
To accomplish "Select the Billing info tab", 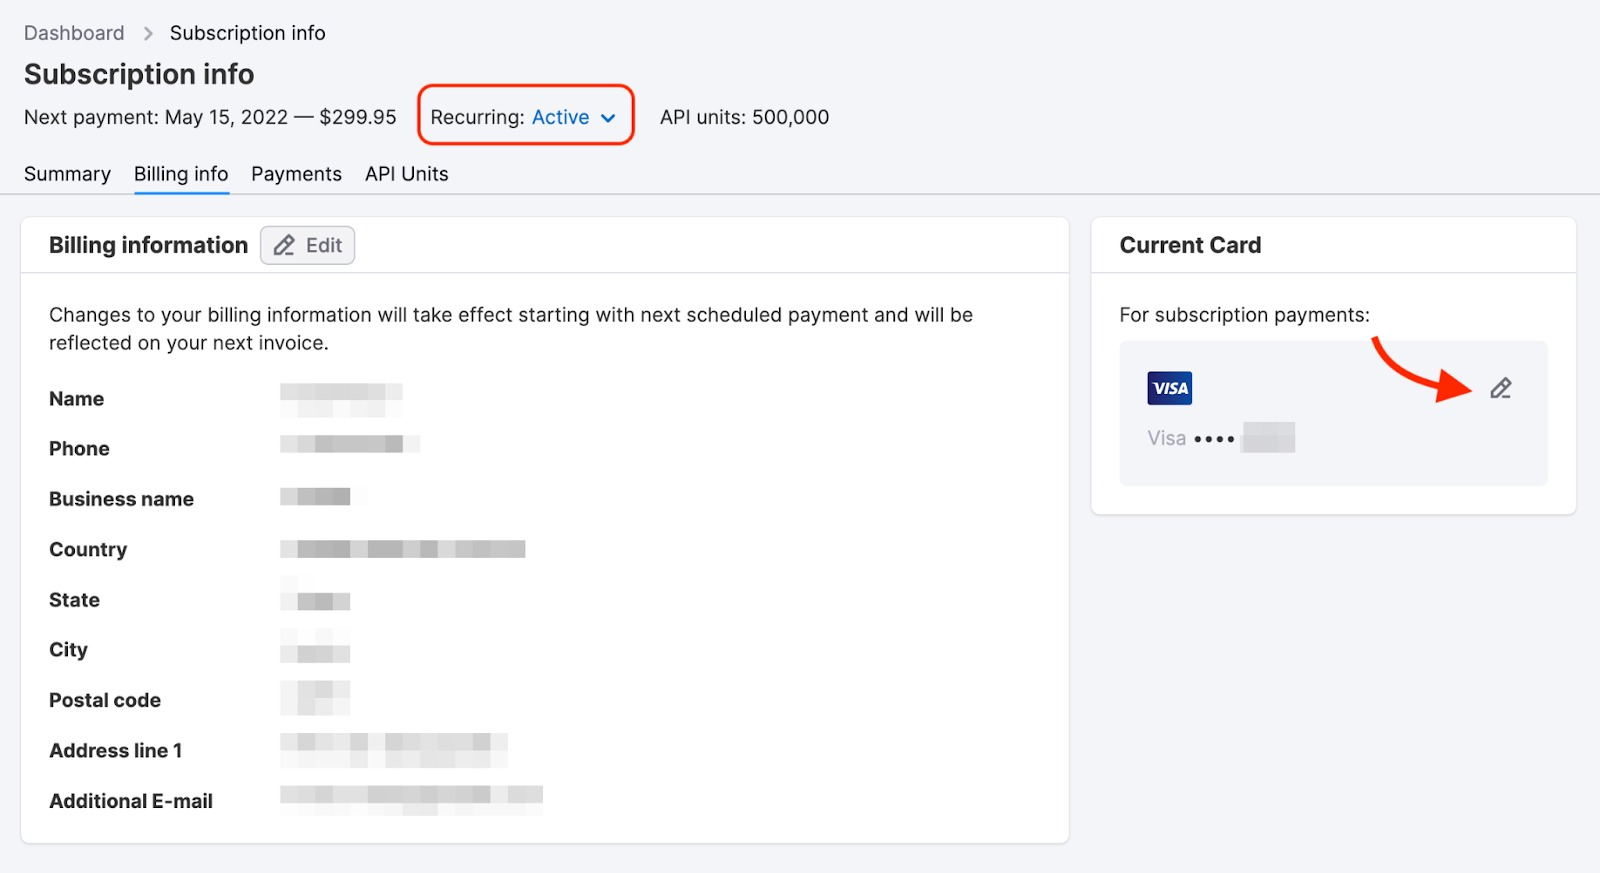I will point(181,174).
